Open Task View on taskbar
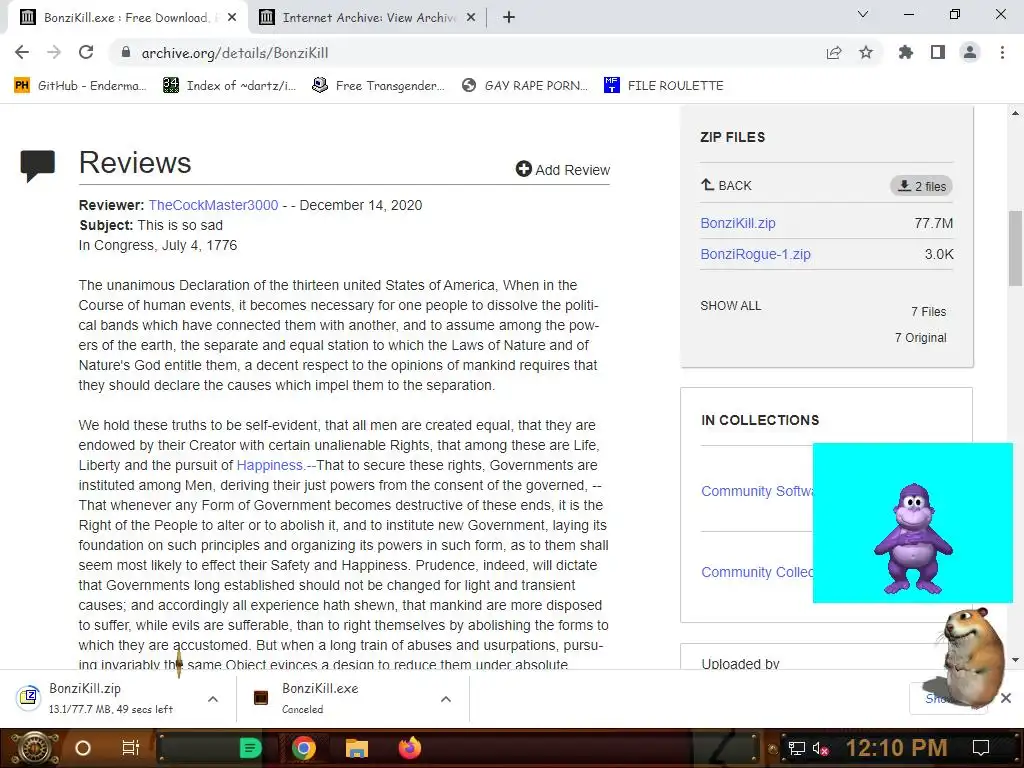This screenshot has height=768, width=1024. point(131,748)
